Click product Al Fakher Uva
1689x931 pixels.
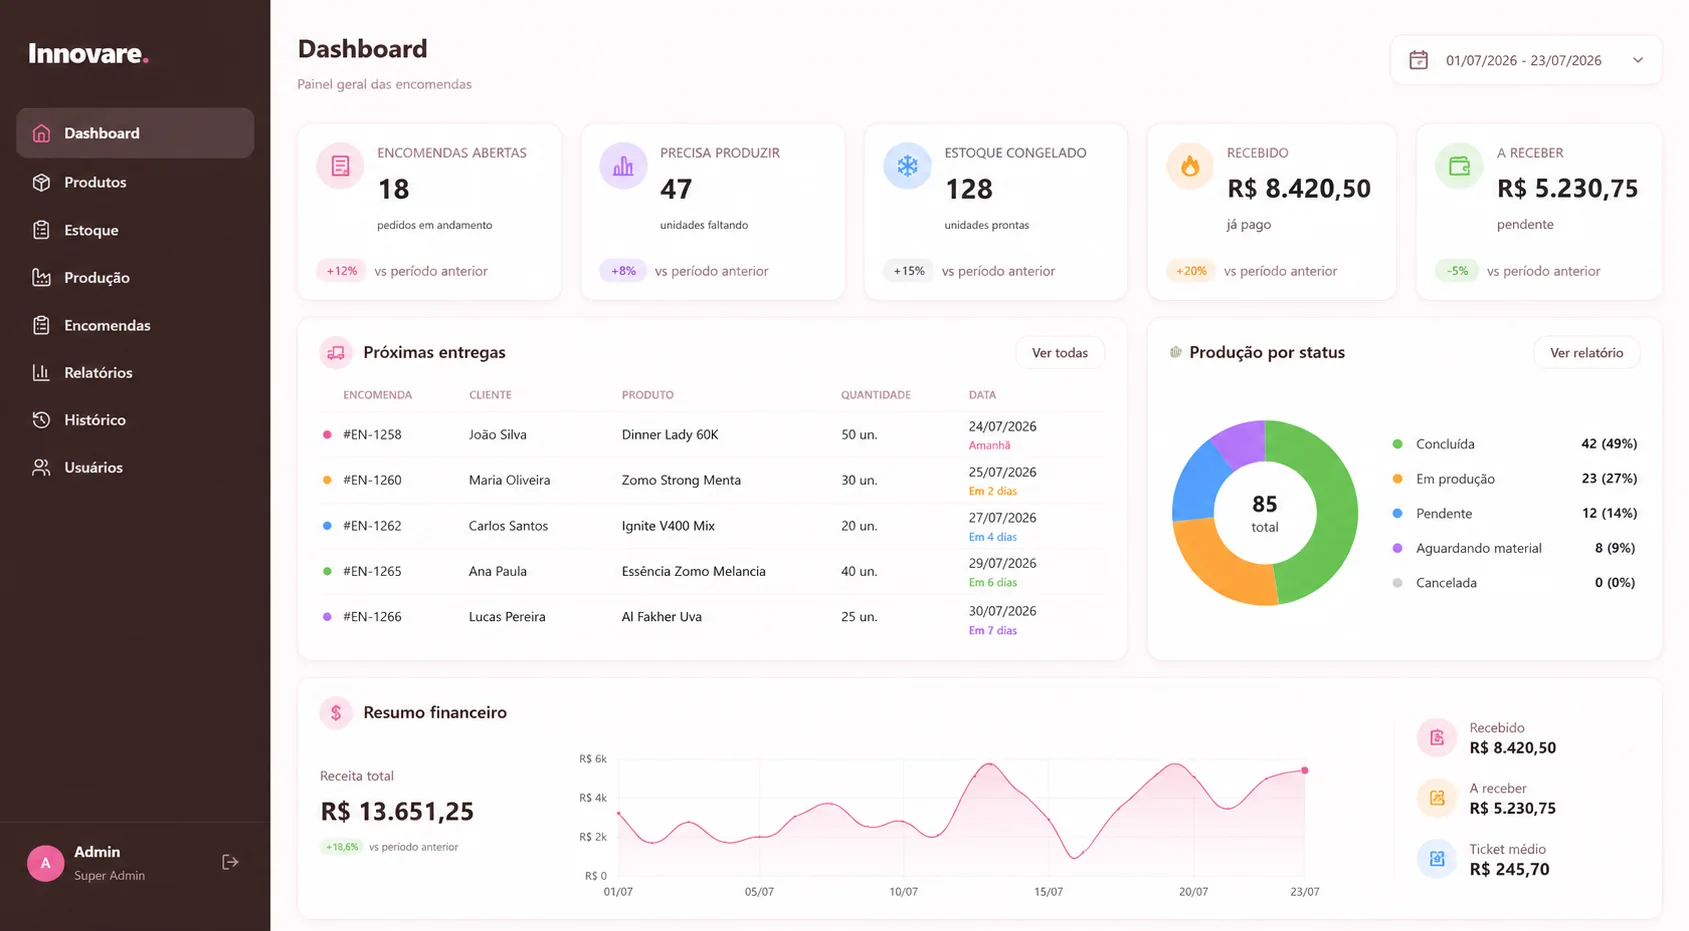662,617
